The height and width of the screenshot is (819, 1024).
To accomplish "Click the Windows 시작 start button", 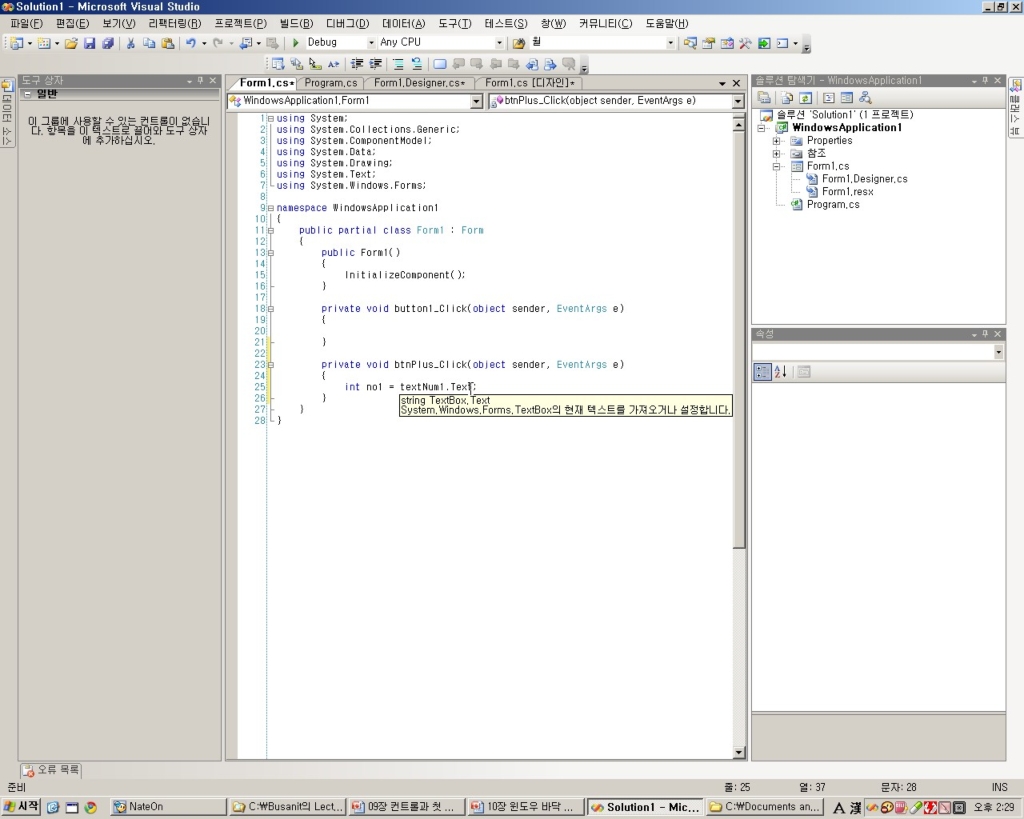I will pyautogui.click(x=21, y=807).
